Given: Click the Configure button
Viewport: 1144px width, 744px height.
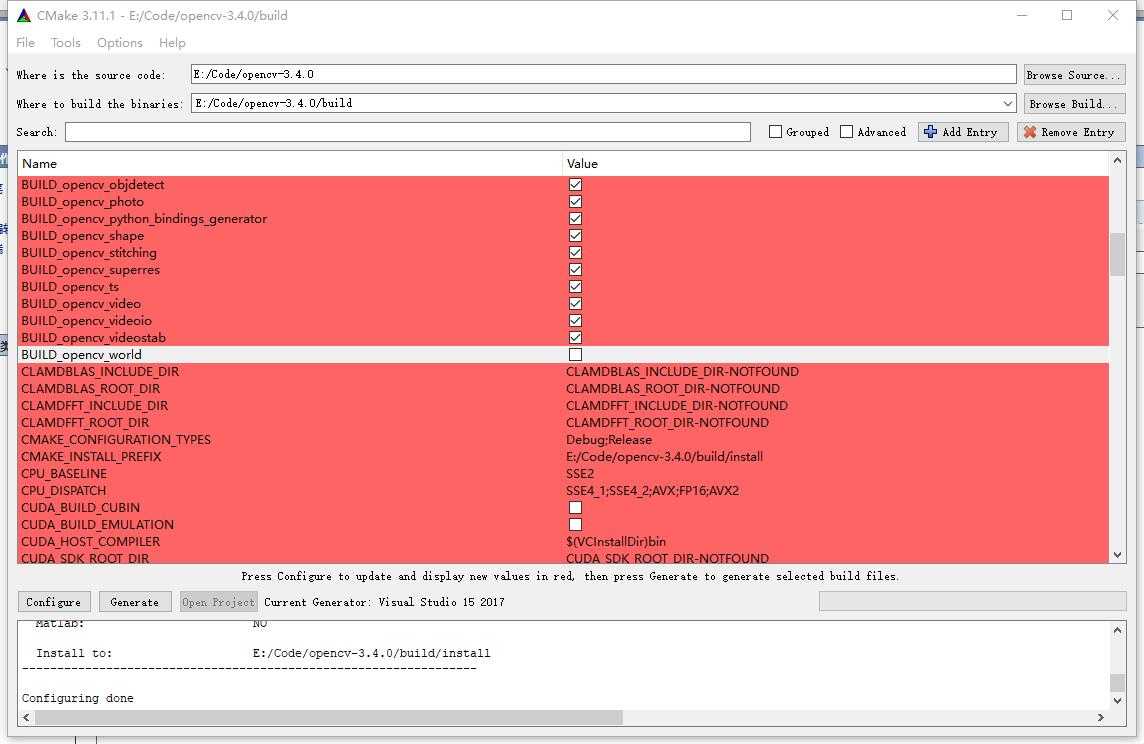Looking at the screenshot, I should 54,602.
